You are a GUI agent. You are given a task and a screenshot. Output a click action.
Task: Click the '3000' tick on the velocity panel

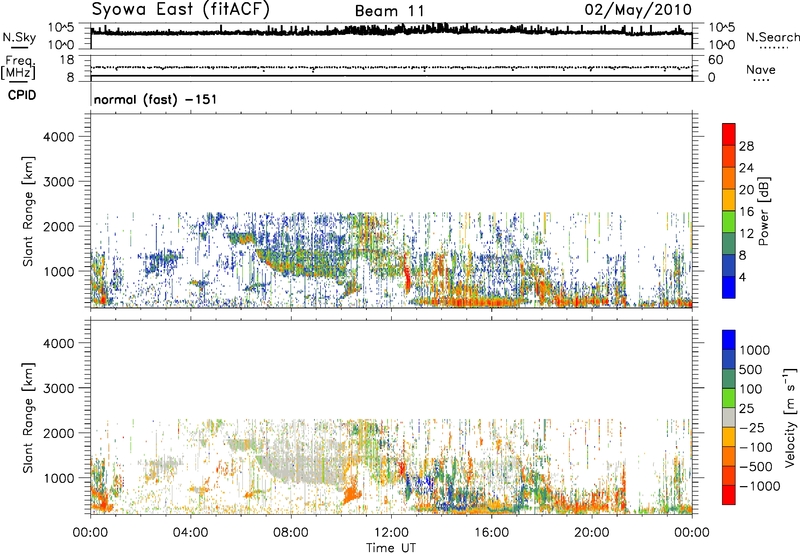point(59,388)
